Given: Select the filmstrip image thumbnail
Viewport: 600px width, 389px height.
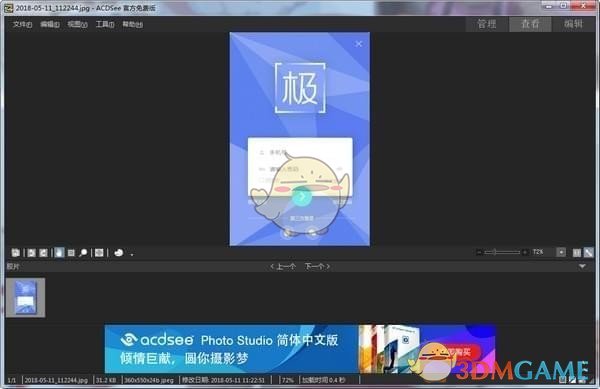Looking at the screenshot, I should [26, 298].
